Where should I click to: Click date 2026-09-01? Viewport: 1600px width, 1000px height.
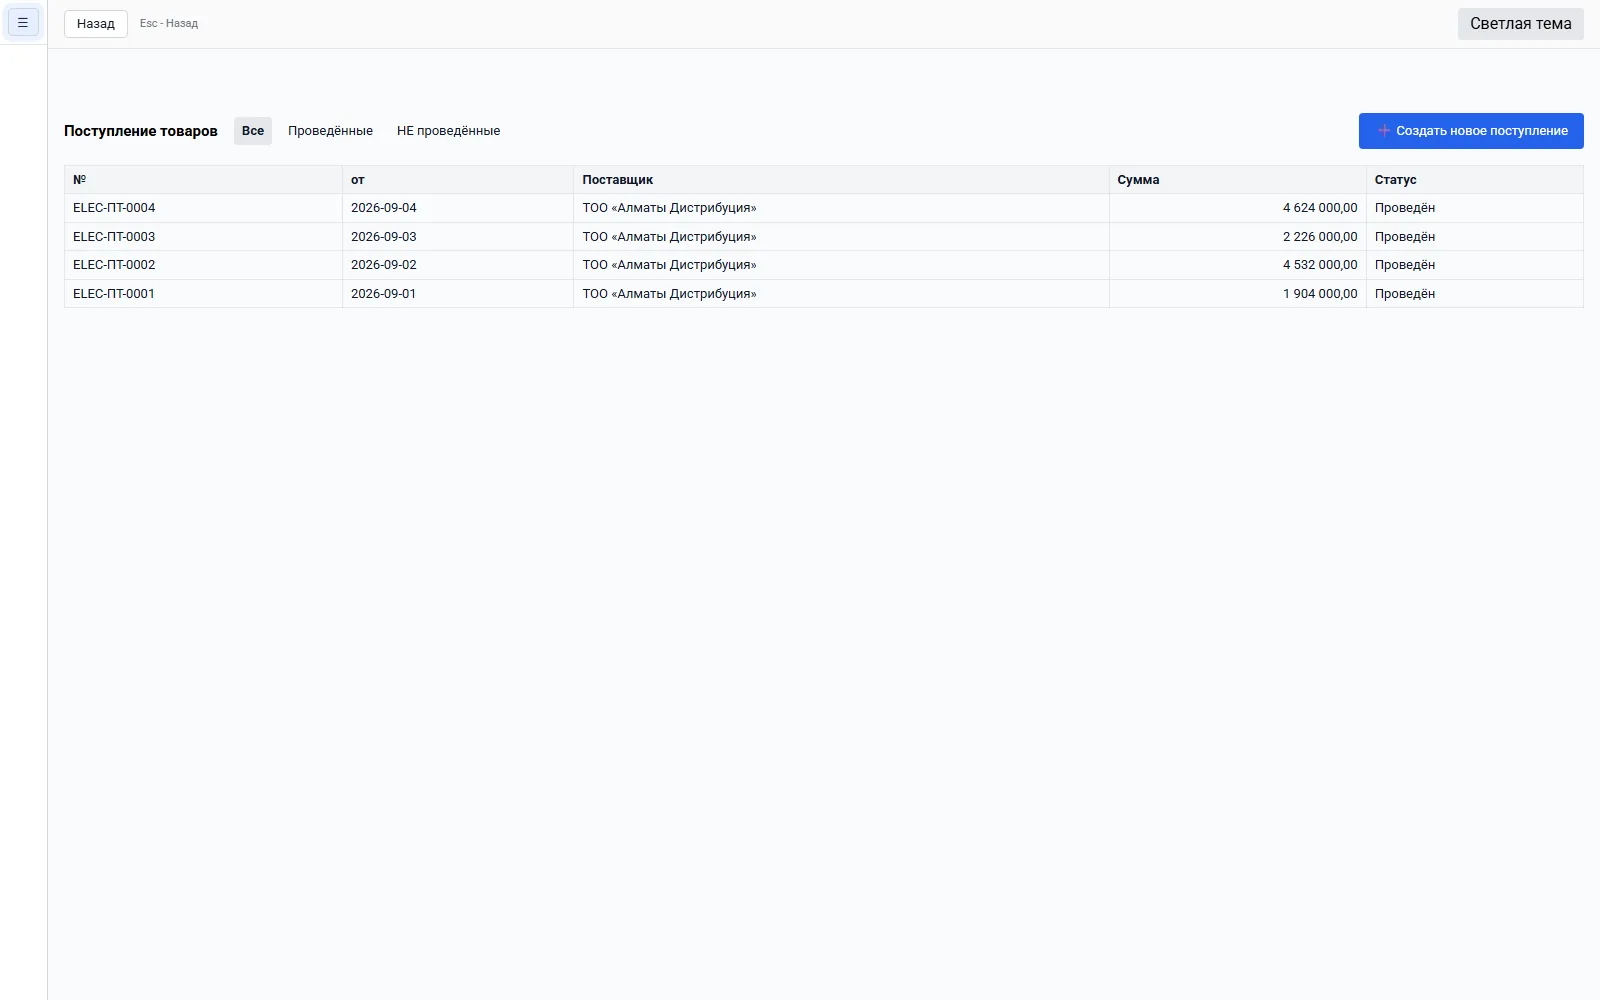point(384,294)
